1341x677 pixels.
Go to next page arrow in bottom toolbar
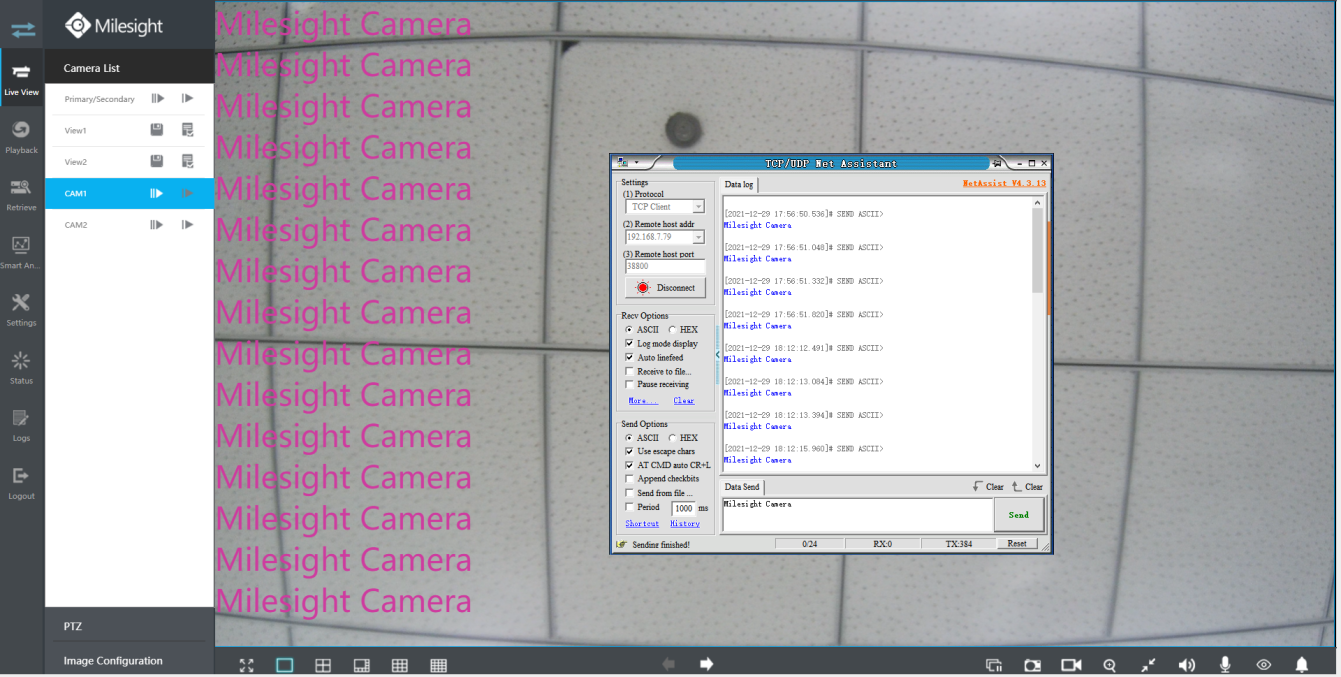point(706,664)
